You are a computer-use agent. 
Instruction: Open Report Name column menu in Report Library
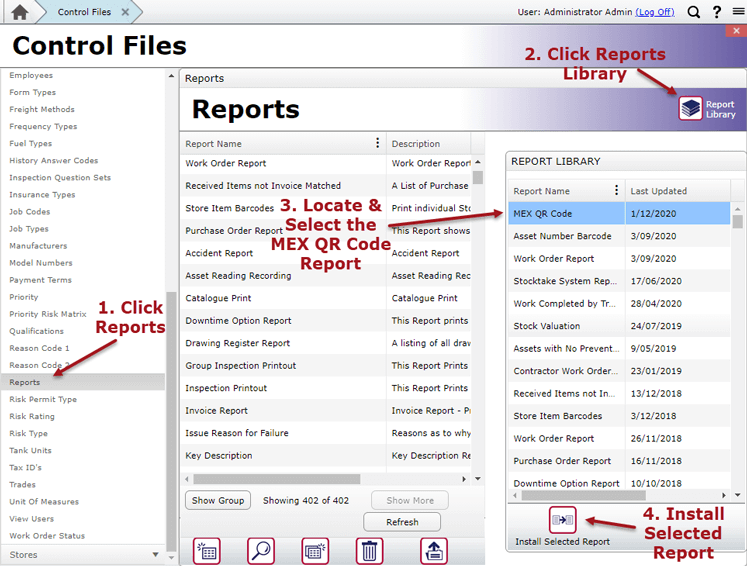click(x=616, y=190)
